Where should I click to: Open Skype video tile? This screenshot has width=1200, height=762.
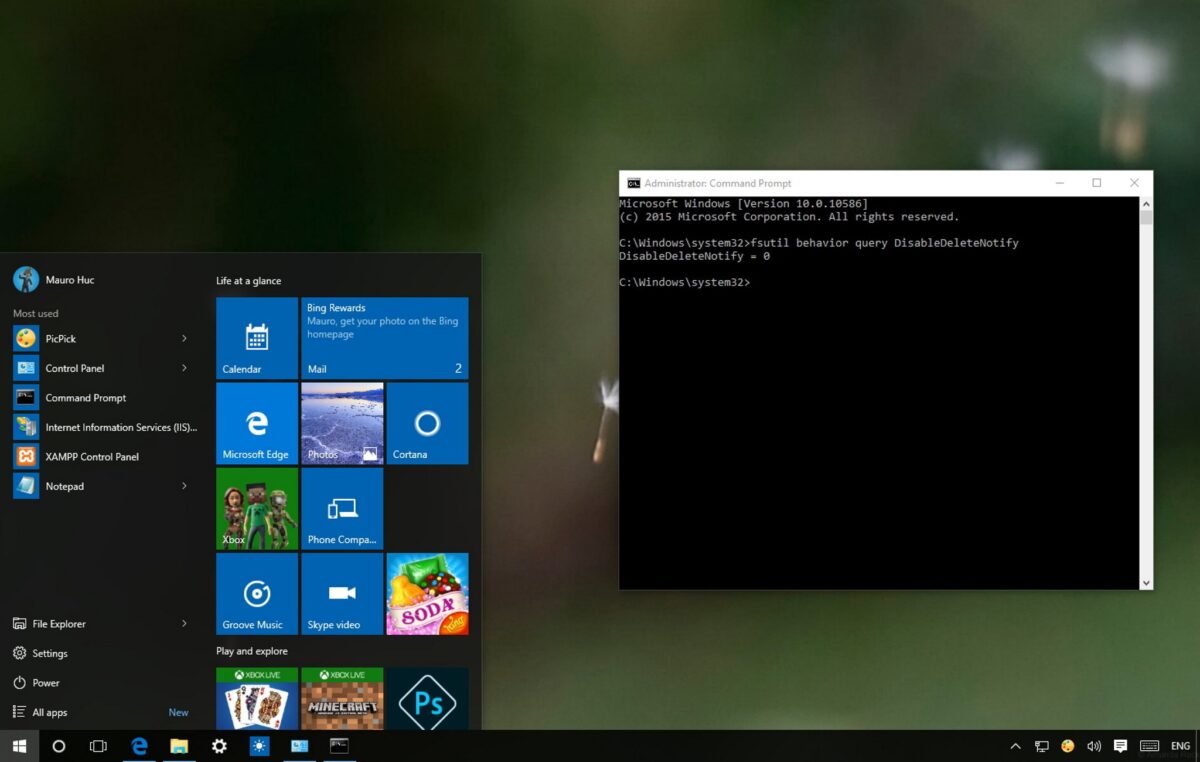(x=342, y=594)
